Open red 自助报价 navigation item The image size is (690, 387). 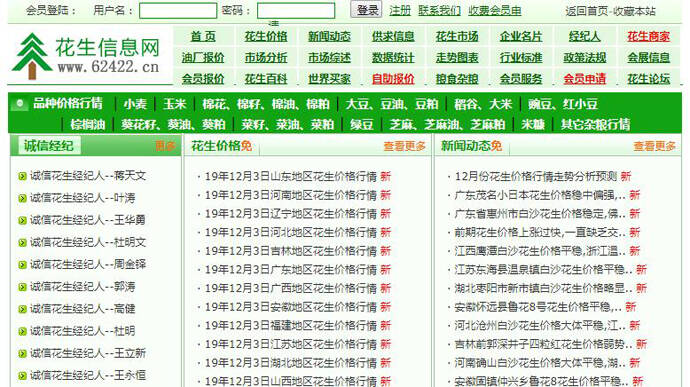(x=393, y=79)
